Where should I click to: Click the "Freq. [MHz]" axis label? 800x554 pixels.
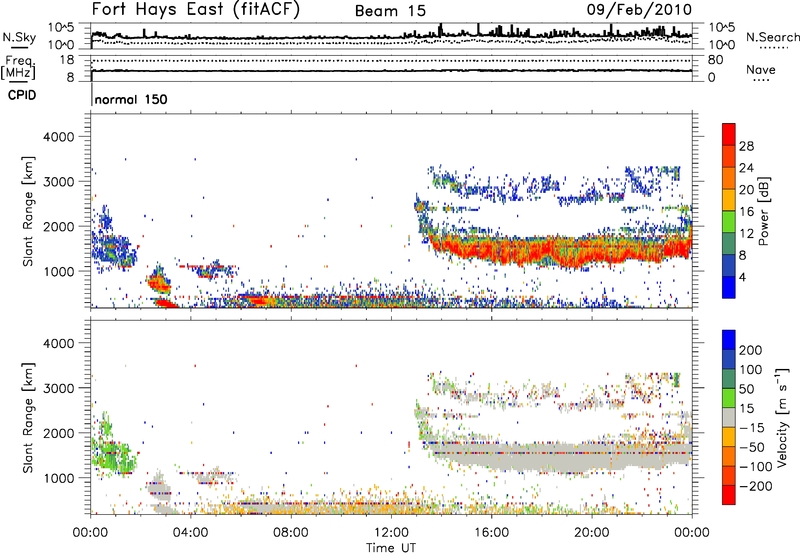(18, 67)
